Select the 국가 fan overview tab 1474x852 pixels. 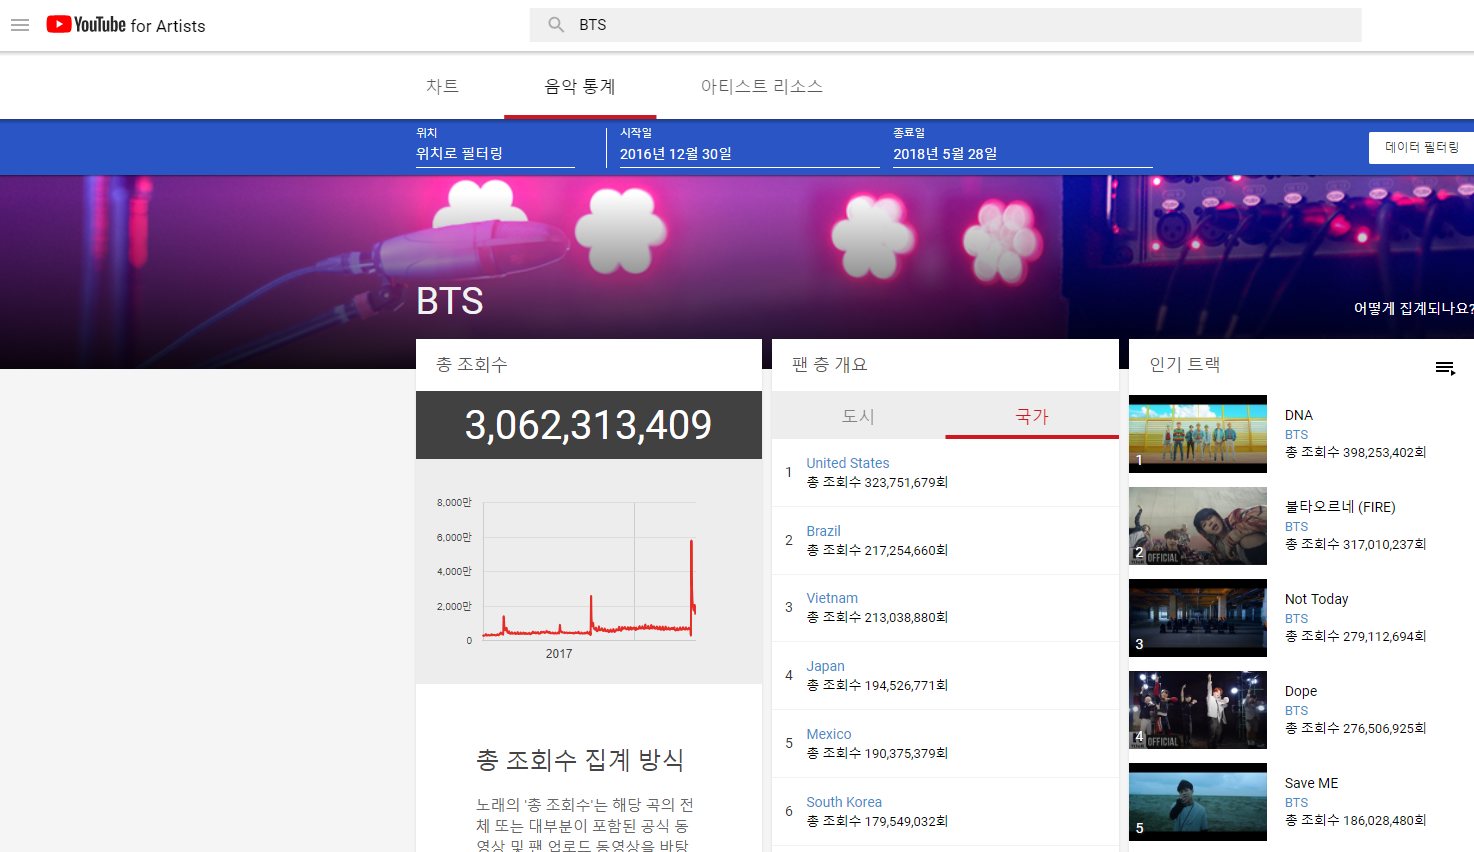1031,416
